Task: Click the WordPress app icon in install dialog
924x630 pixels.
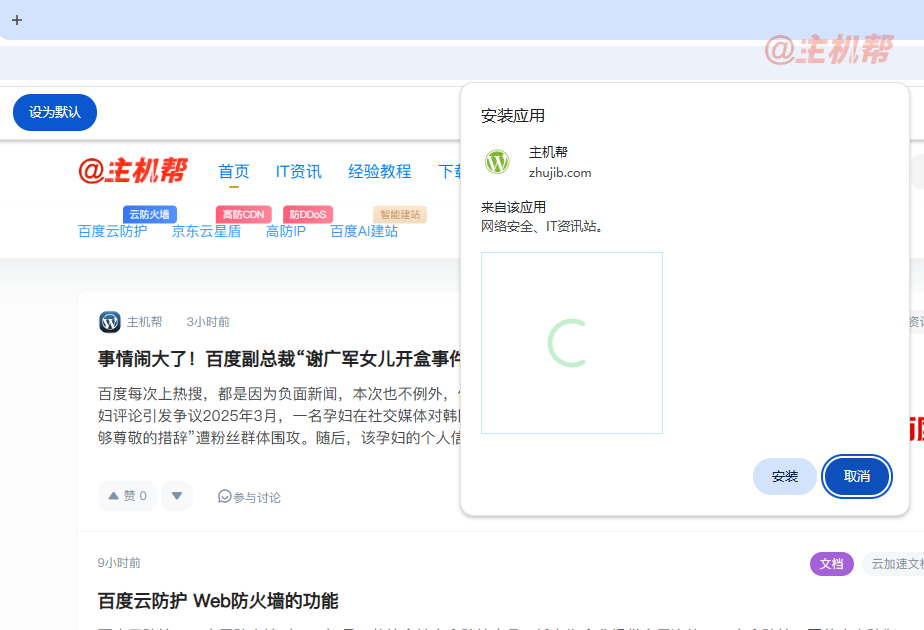Action: tap(497, 161)
